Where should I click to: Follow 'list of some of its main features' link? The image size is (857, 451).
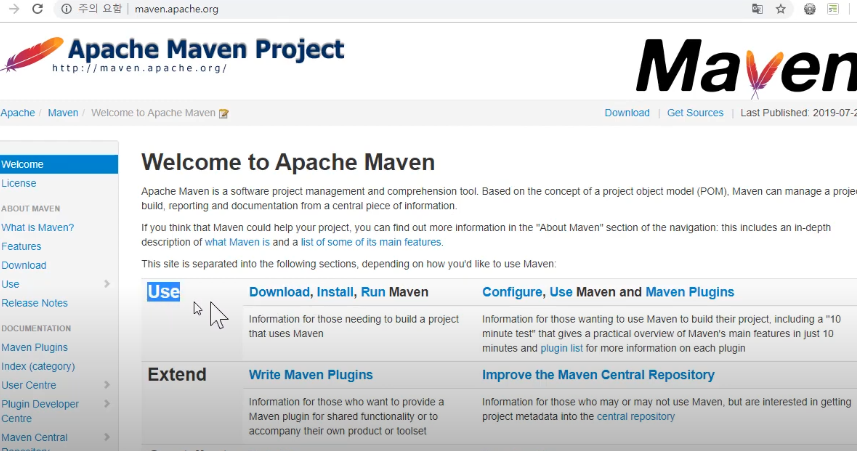371,242
